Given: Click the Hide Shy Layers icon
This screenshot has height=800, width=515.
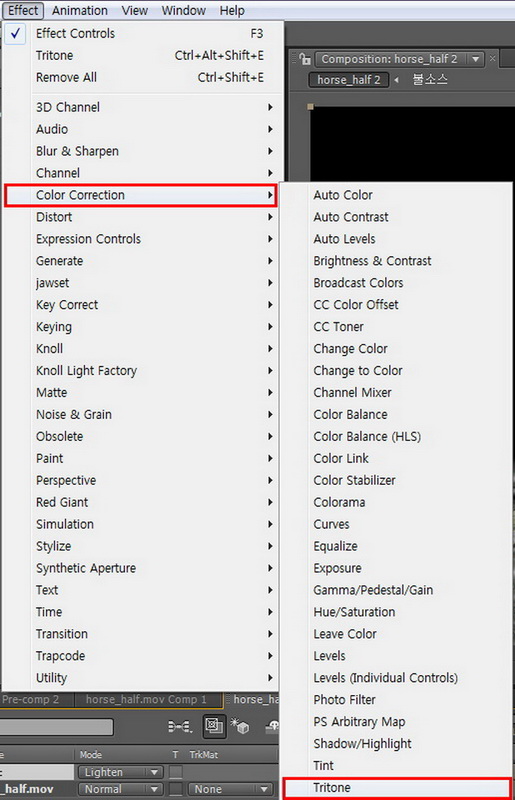Looking at the screenshot, I should click(272, 726).
